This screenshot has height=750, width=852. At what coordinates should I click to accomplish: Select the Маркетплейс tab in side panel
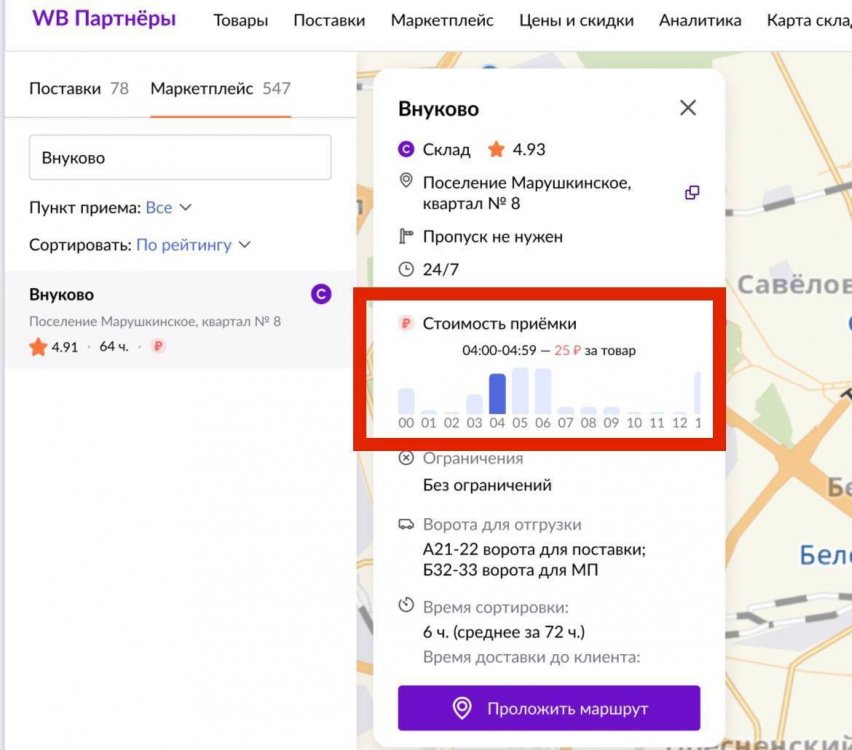click(x=220, y=88)
